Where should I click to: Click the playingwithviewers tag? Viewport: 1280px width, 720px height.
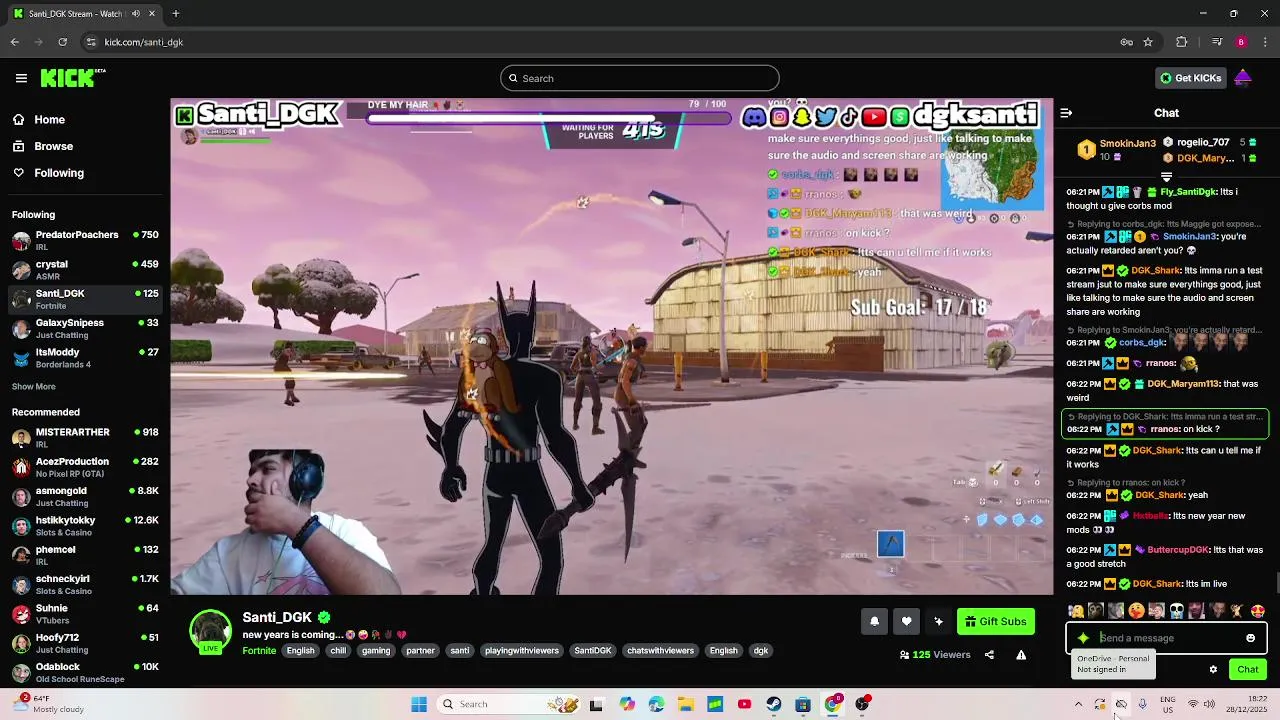pyautogui.click(x=521, y=651)
